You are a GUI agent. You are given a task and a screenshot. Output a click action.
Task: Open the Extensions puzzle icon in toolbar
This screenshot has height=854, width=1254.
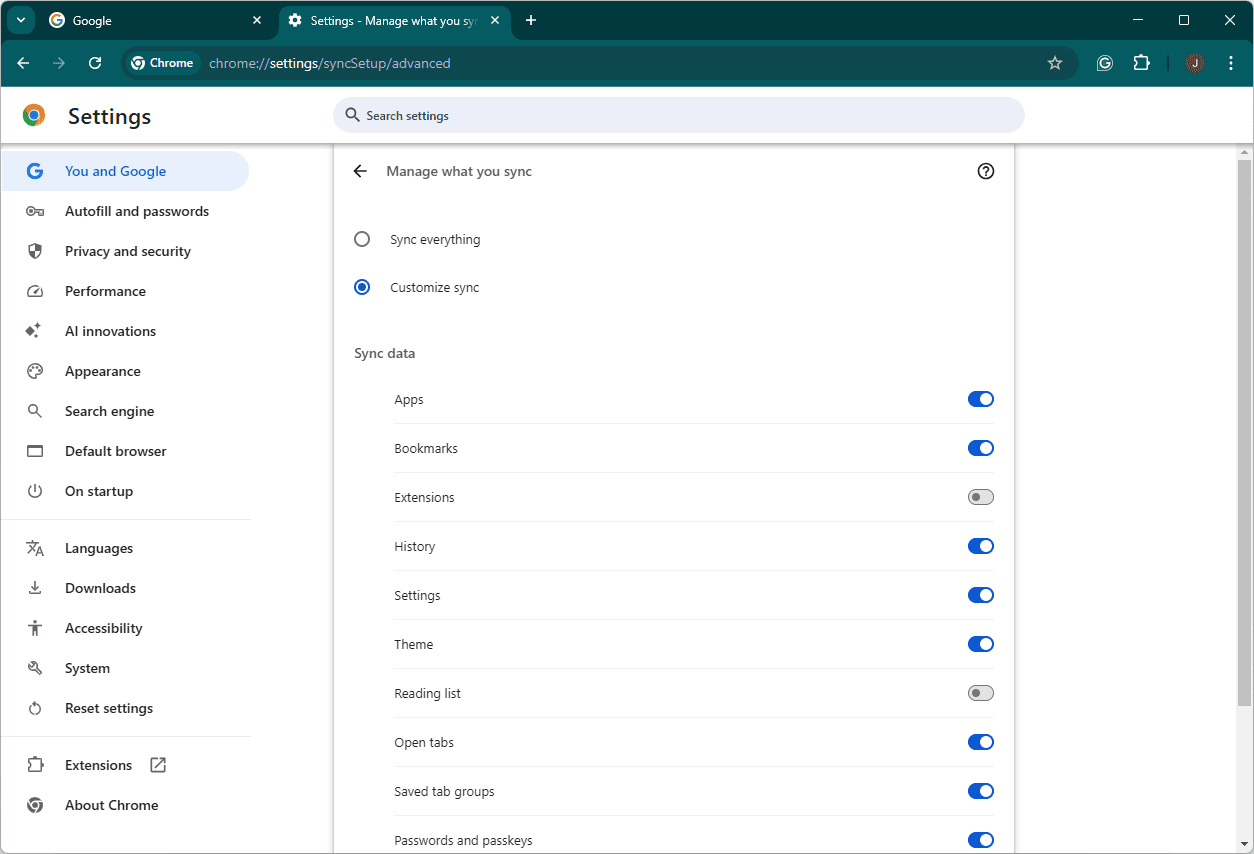[1141, 63]
